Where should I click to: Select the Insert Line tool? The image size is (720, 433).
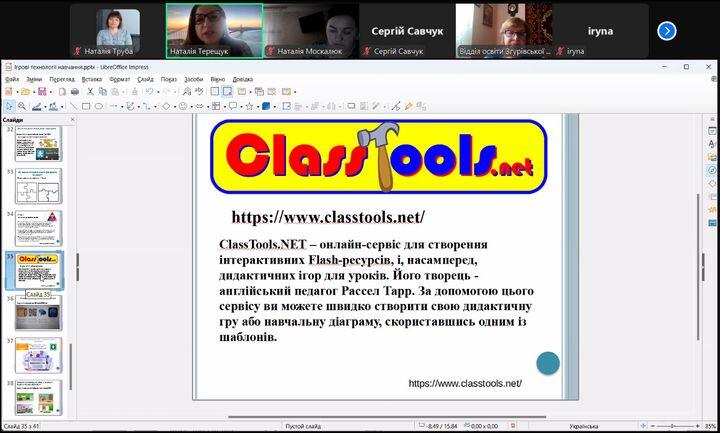click(x=73, y=107)
